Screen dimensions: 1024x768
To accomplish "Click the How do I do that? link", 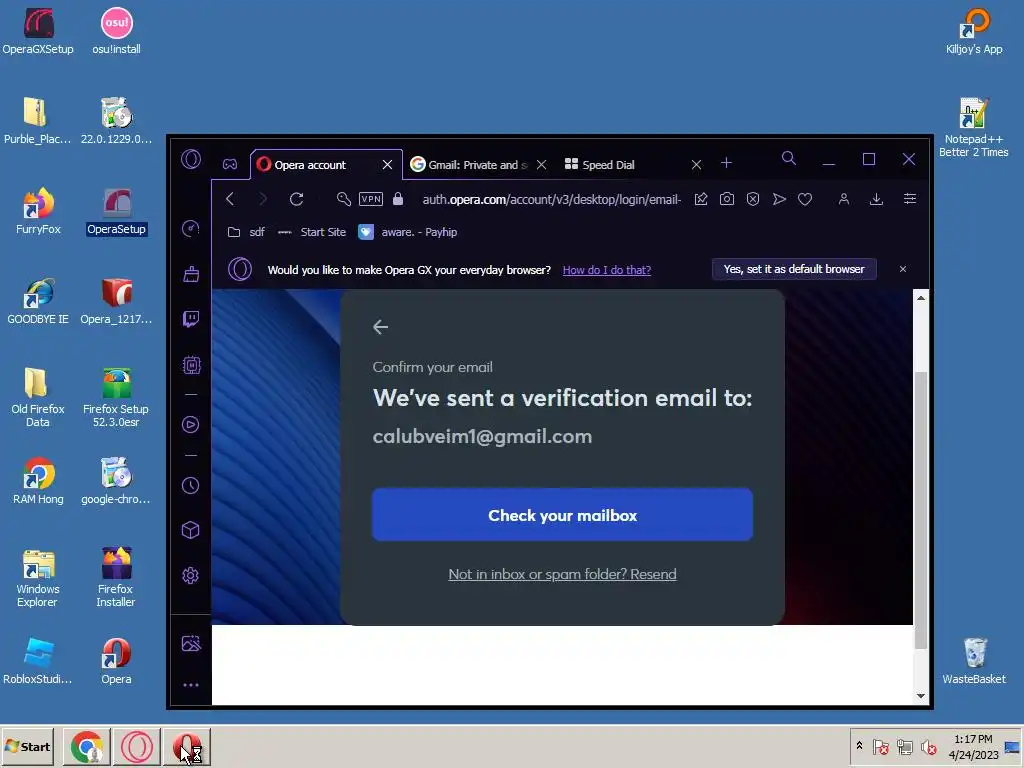I will [x=607, y=270].
